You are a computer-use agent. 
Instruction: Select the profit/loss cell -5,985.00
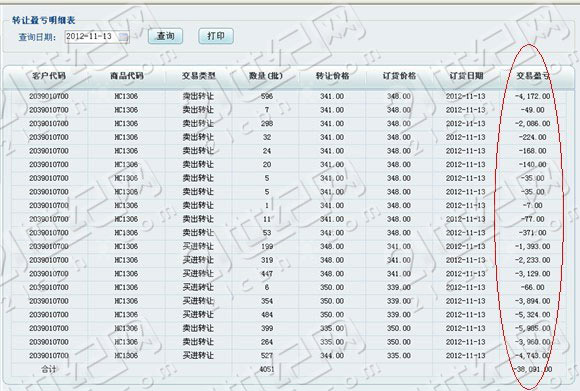coord(533,328)
